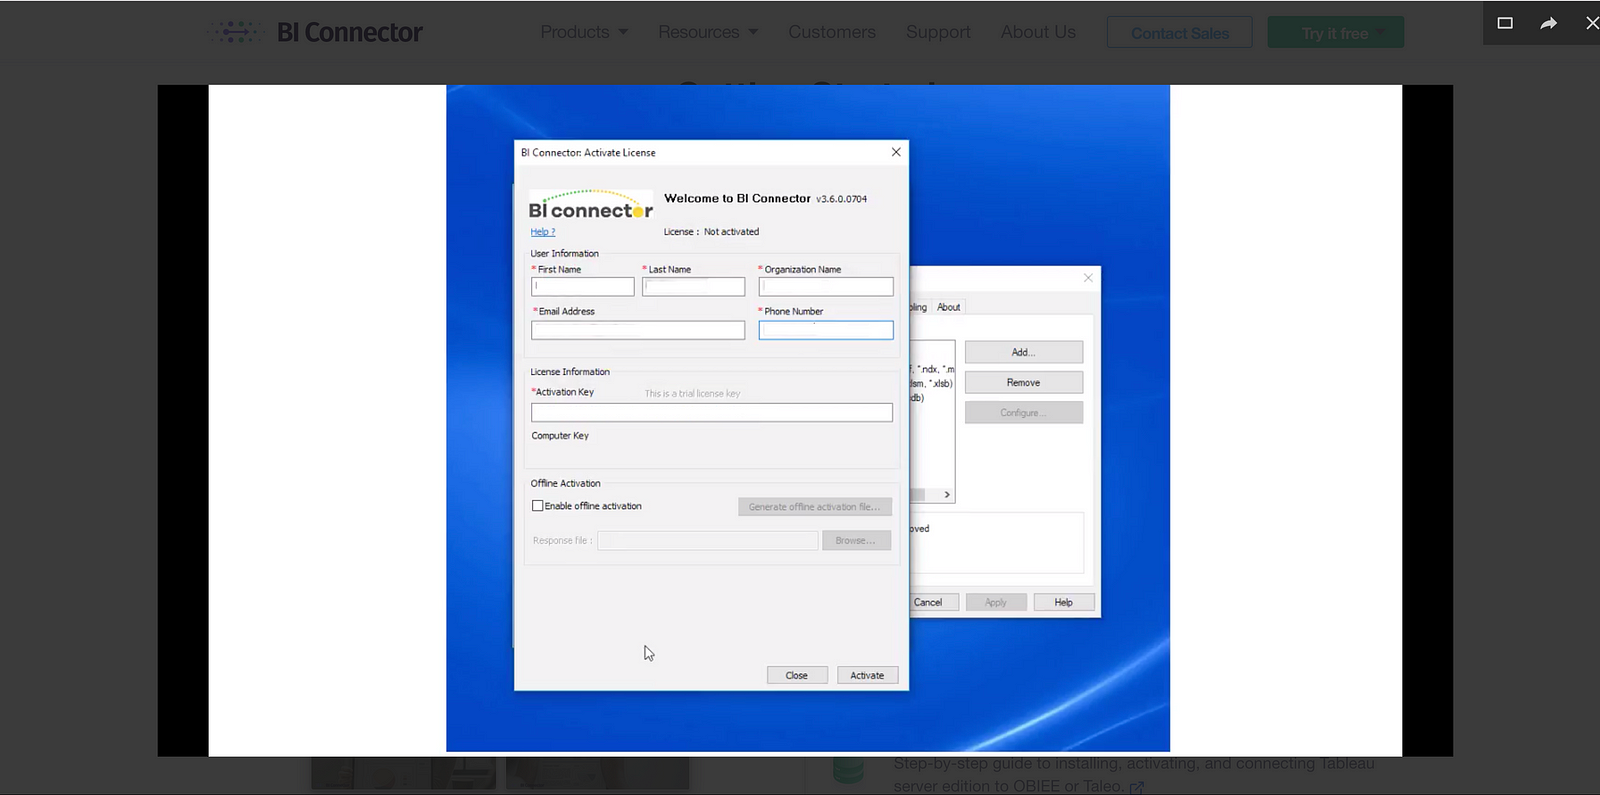Screen dimensions: 1600x795
Task: Enable offline activation checkbox
Action: click(x=538, y=506)
